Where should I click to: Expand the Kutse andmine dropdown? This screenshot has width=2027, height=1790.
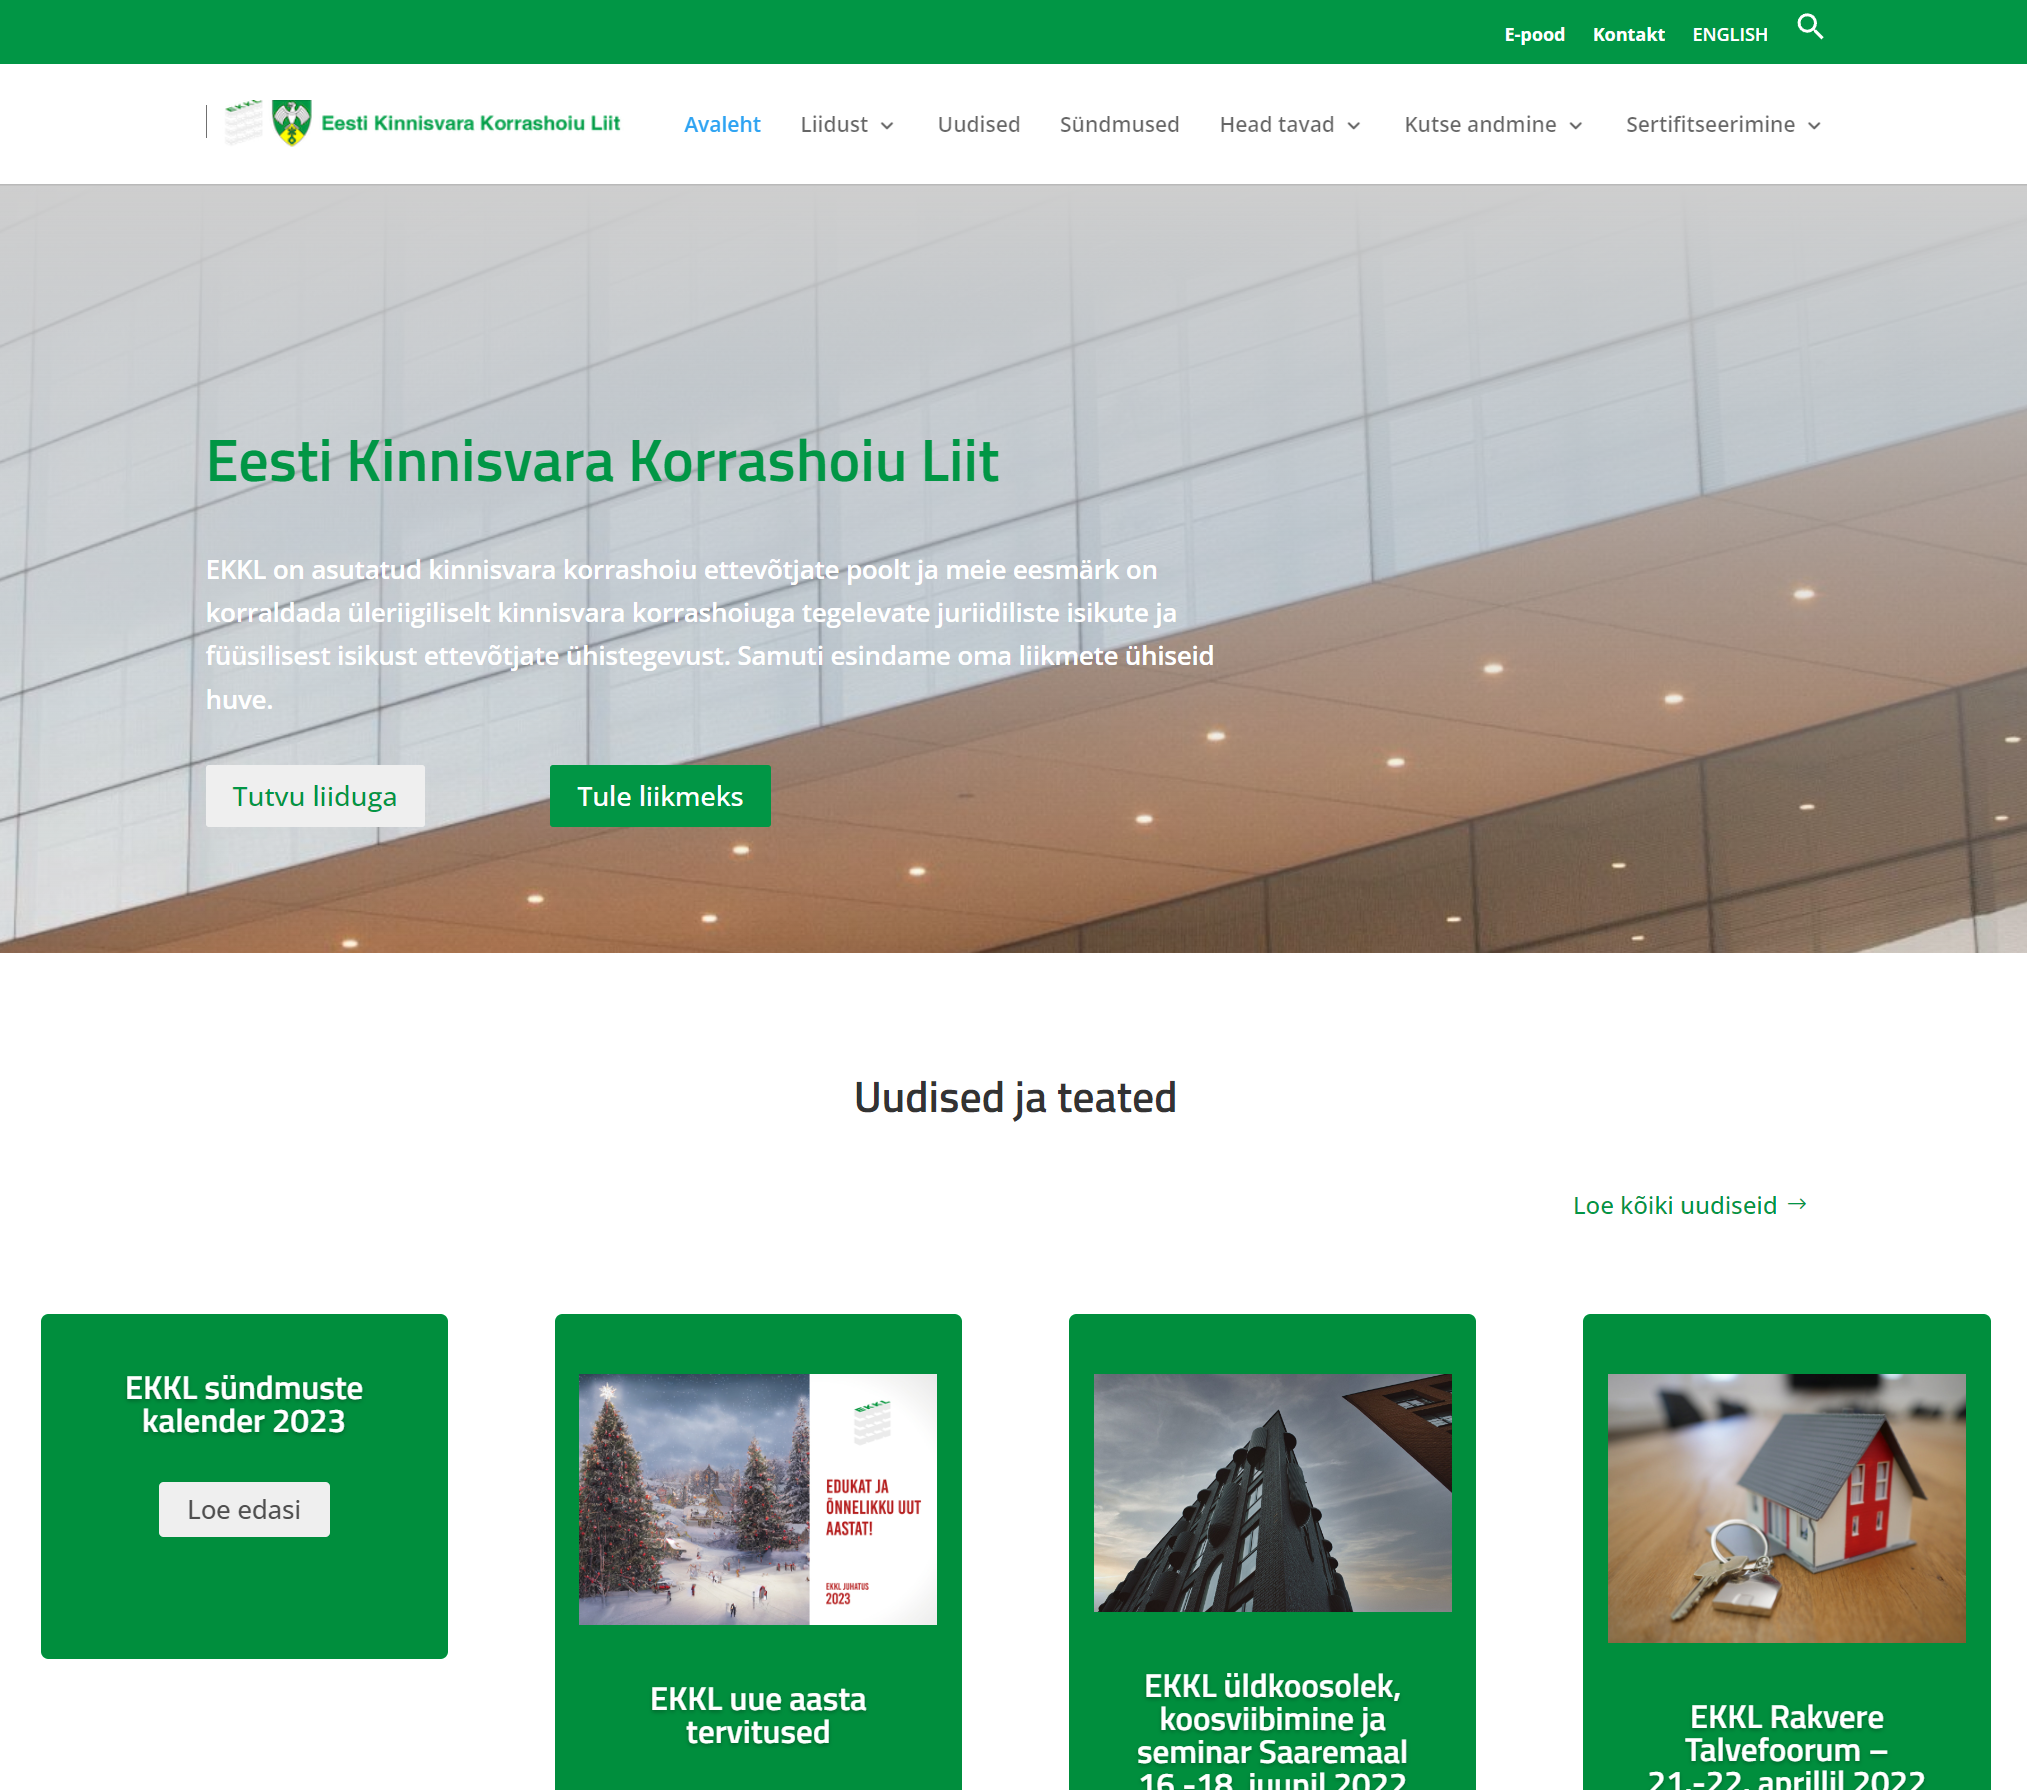click(x=1493, y=124)
